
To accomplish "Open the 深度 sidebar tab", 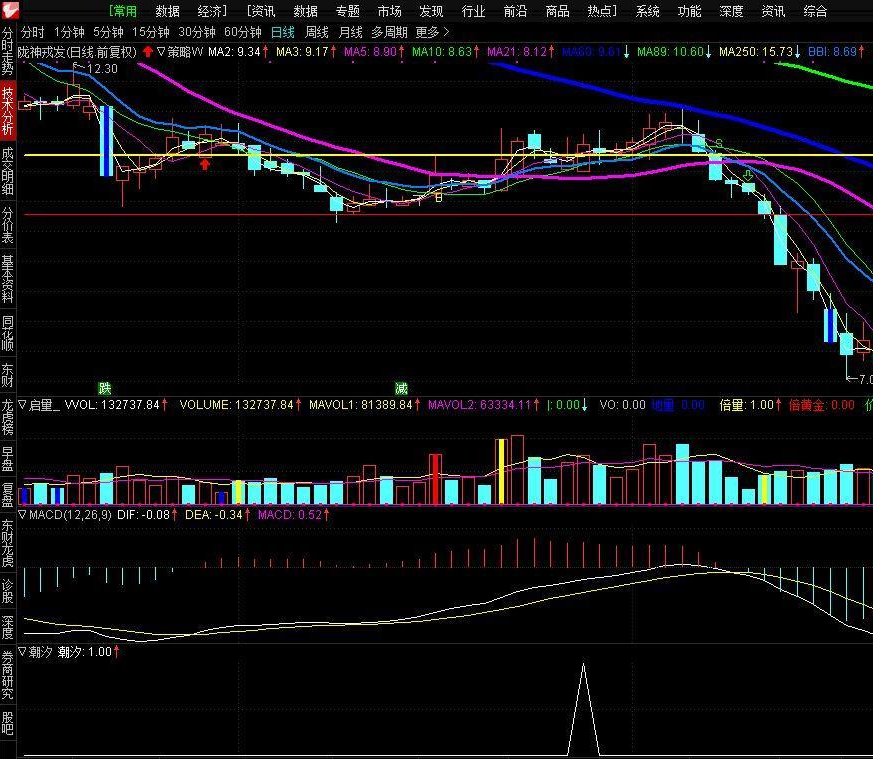I will pos(8,628).
